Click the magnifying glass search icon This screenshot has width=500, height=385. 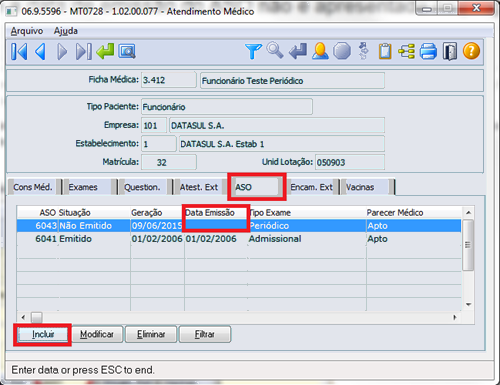coord(275,51)
